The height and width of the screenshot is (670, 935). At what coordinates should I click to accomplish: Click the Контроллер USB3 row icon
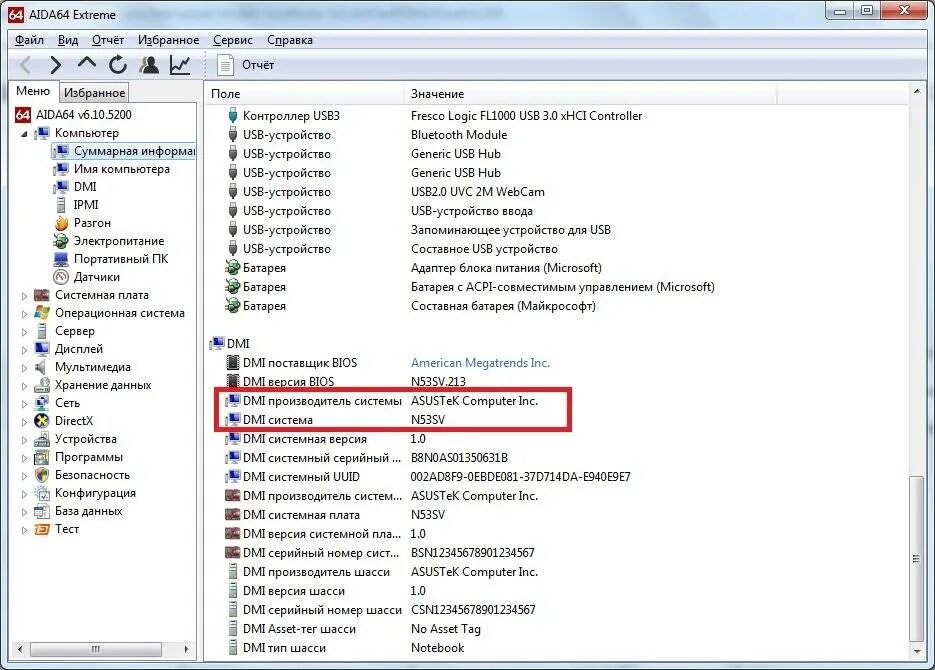pos(233,116)
